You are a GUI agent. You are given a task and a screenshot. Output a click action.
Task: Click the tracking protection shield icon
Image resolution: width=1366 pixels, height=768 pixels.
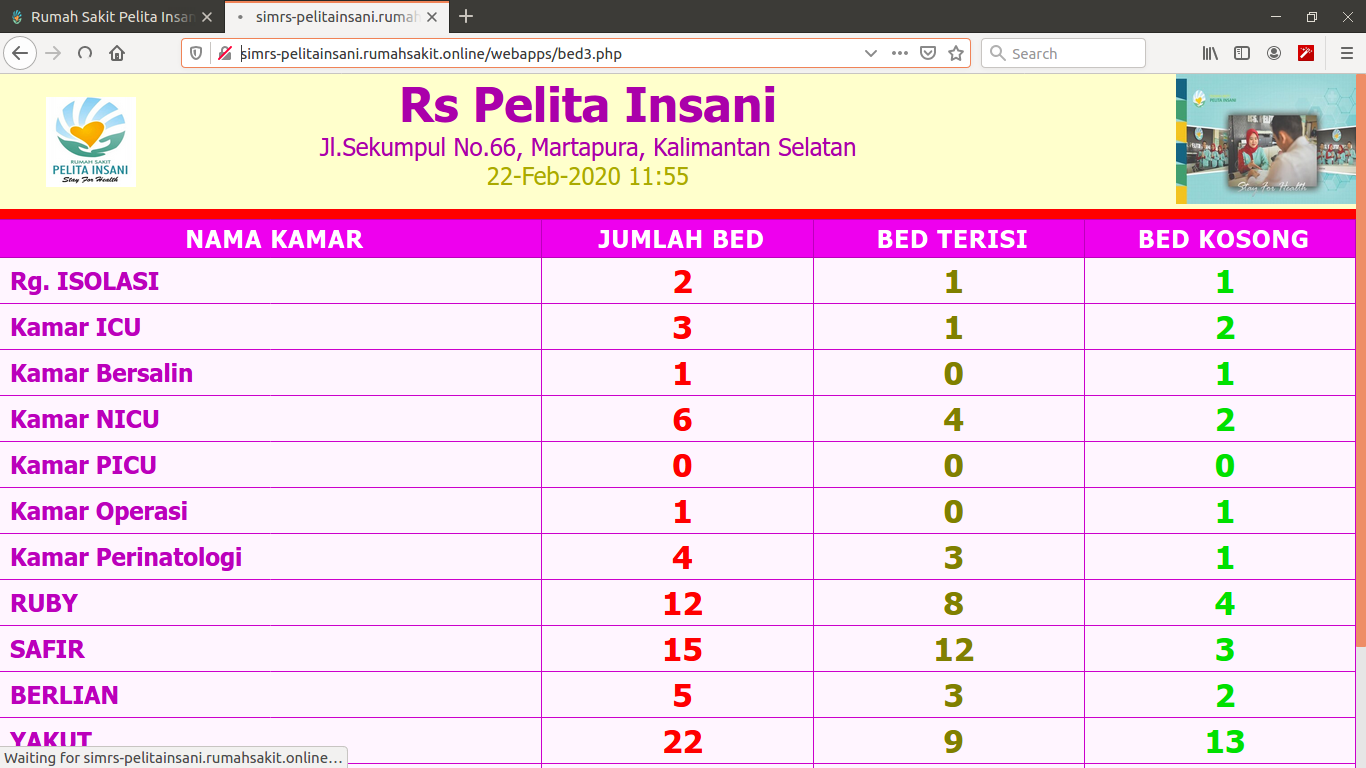(197, 53)
